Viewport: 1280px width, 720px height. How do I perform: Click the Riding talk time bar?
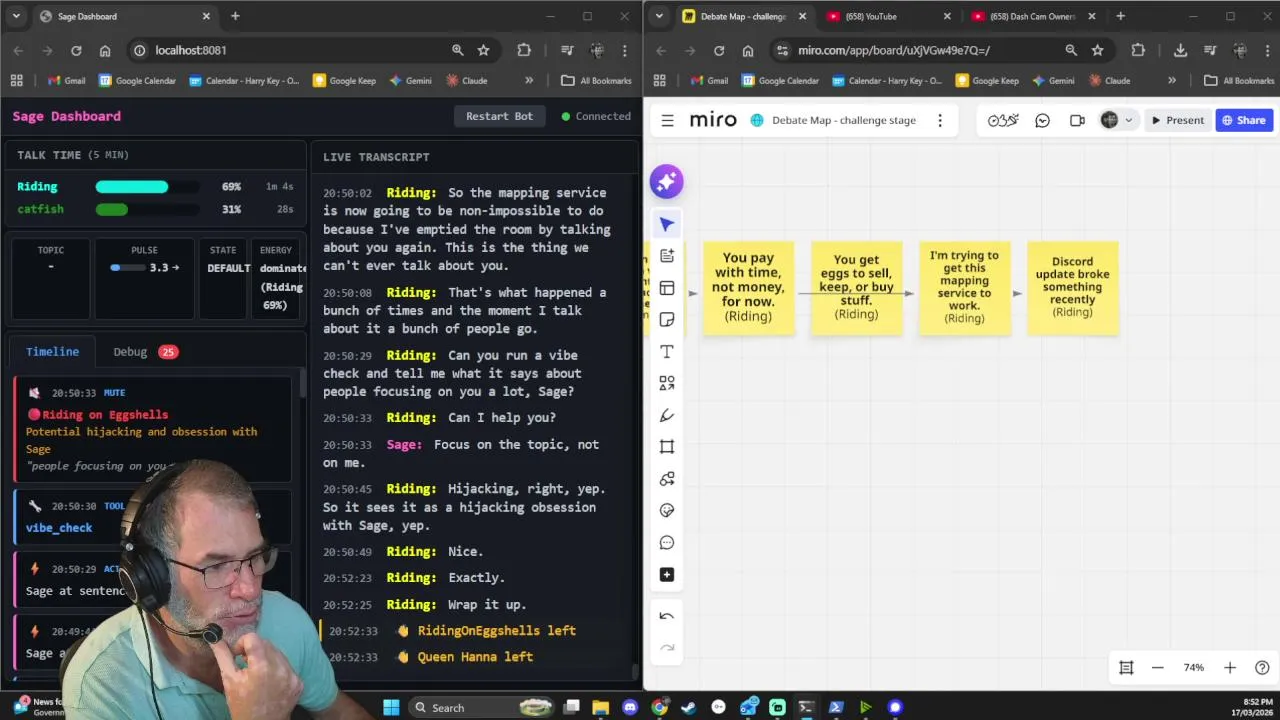pos(147,187)
